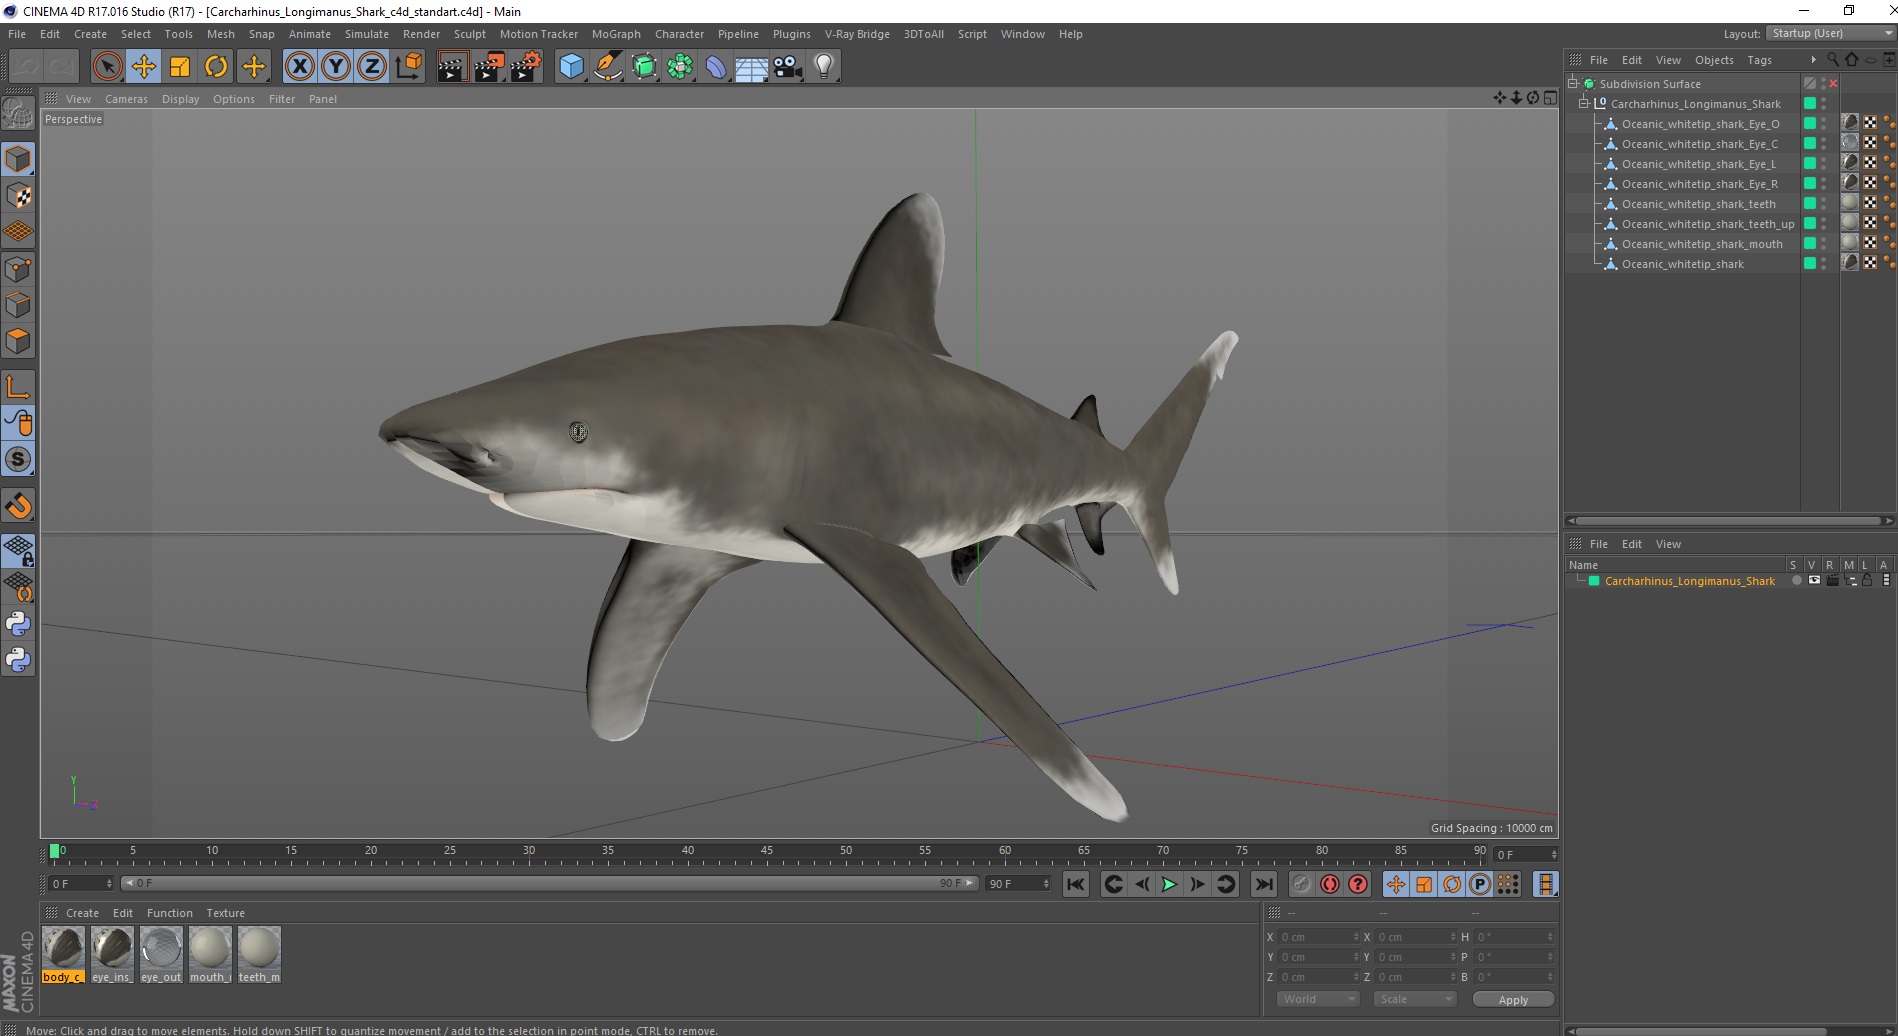1898x1036 pixels.
Task: Toggle Z axis lock
Action: 372,67
